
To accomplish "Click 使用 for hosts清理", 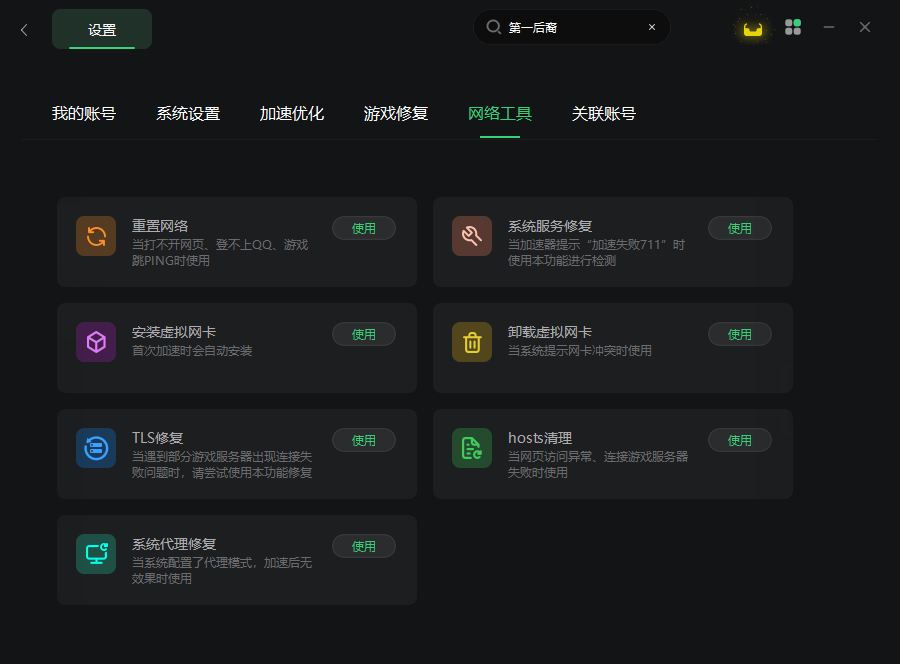I will click(740, 440).
